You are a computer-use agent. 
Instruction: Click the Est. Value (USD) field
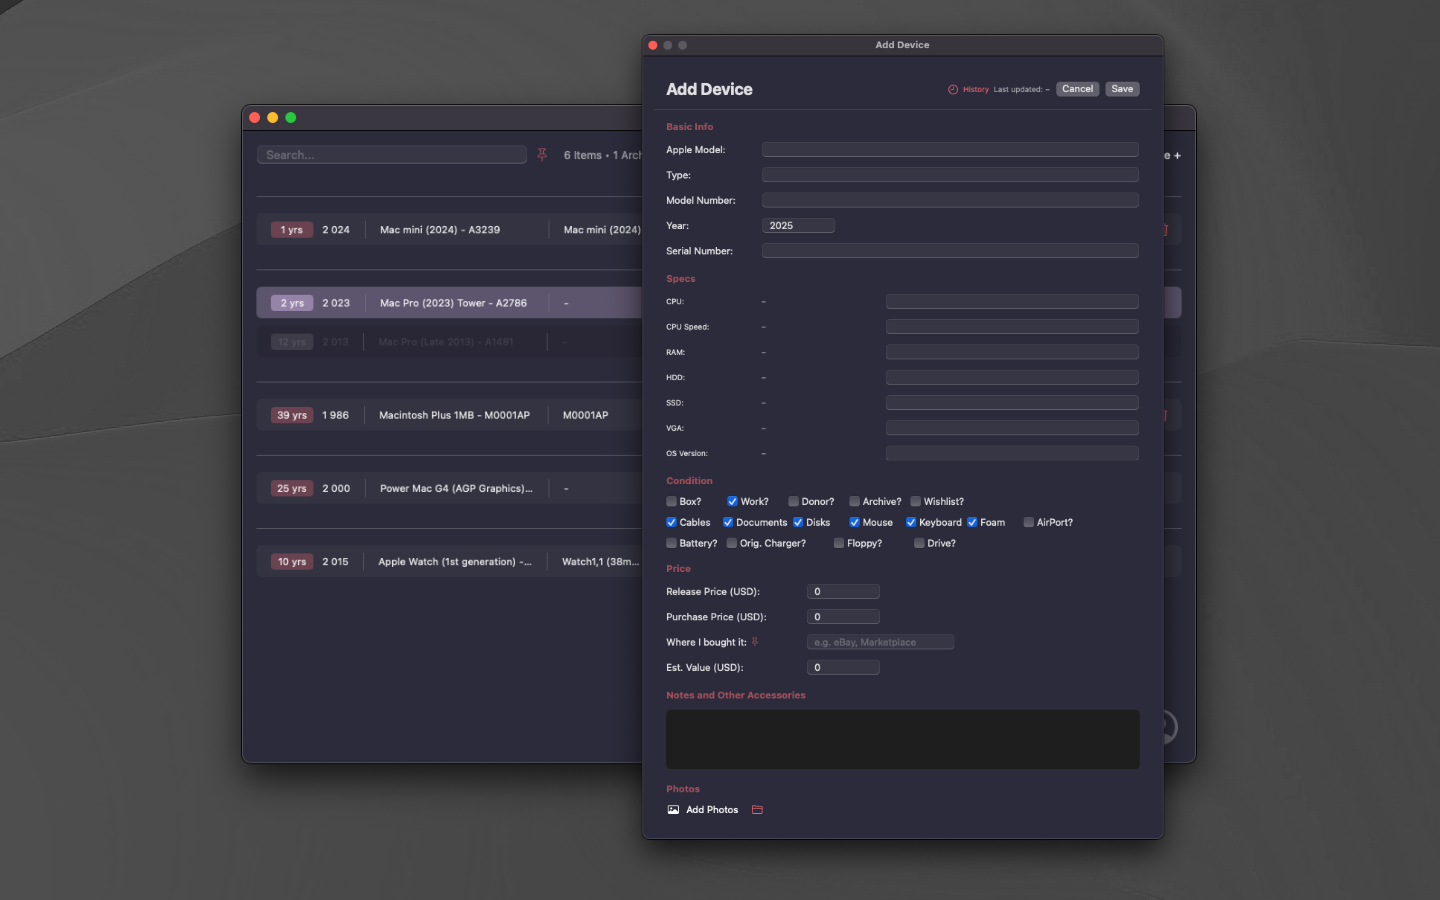(x=843, y=668)
